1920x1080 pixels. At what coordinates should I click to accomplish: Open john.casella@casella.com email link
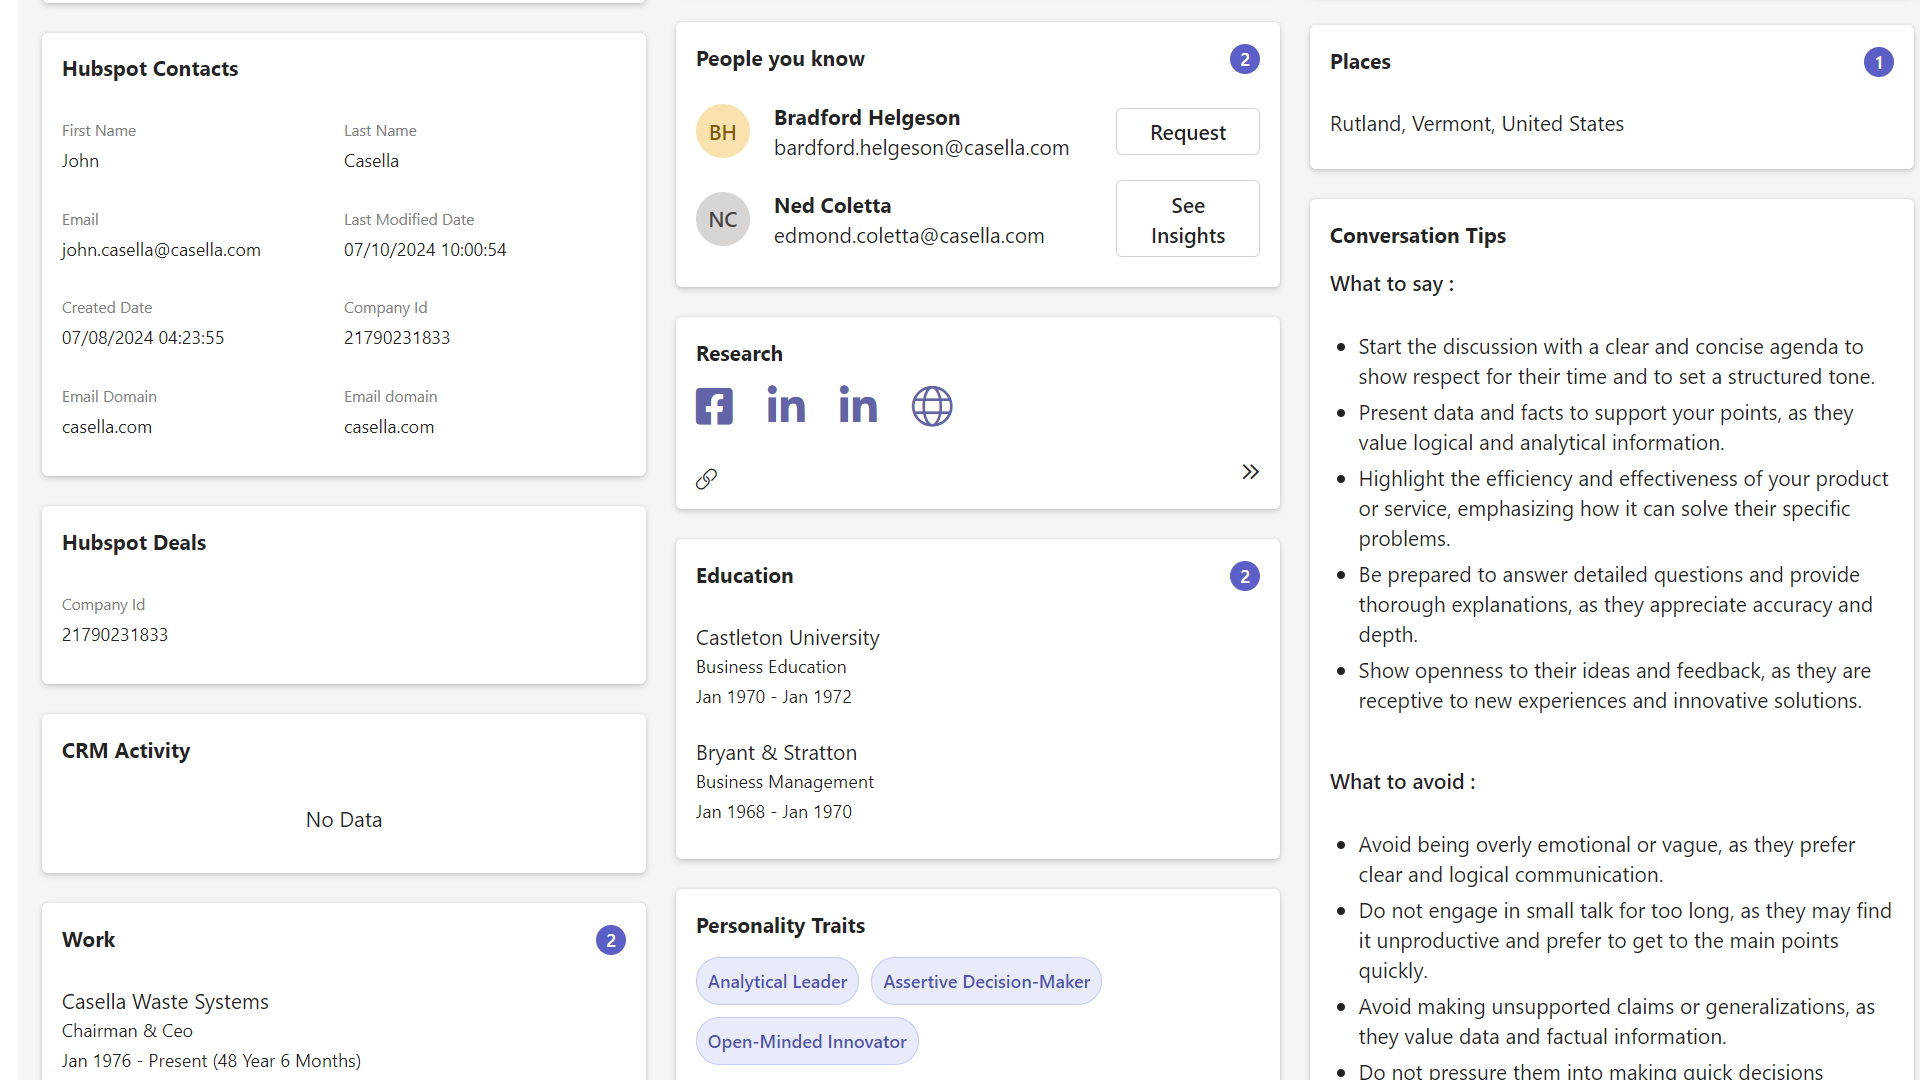coord(161,250)
